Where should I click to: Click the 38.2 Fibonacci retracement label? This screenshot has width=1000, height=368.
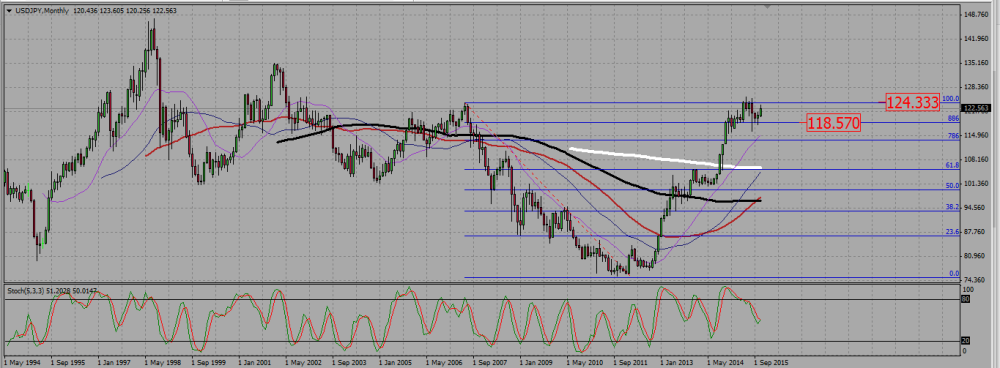pyautogui.click(x=953, y=207)
